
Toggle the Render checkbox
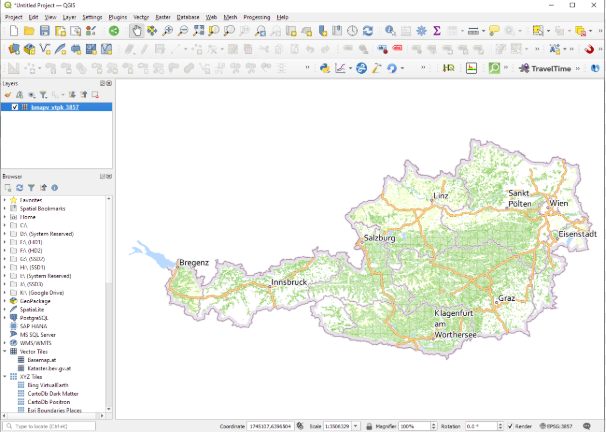(x=510, y=426)
